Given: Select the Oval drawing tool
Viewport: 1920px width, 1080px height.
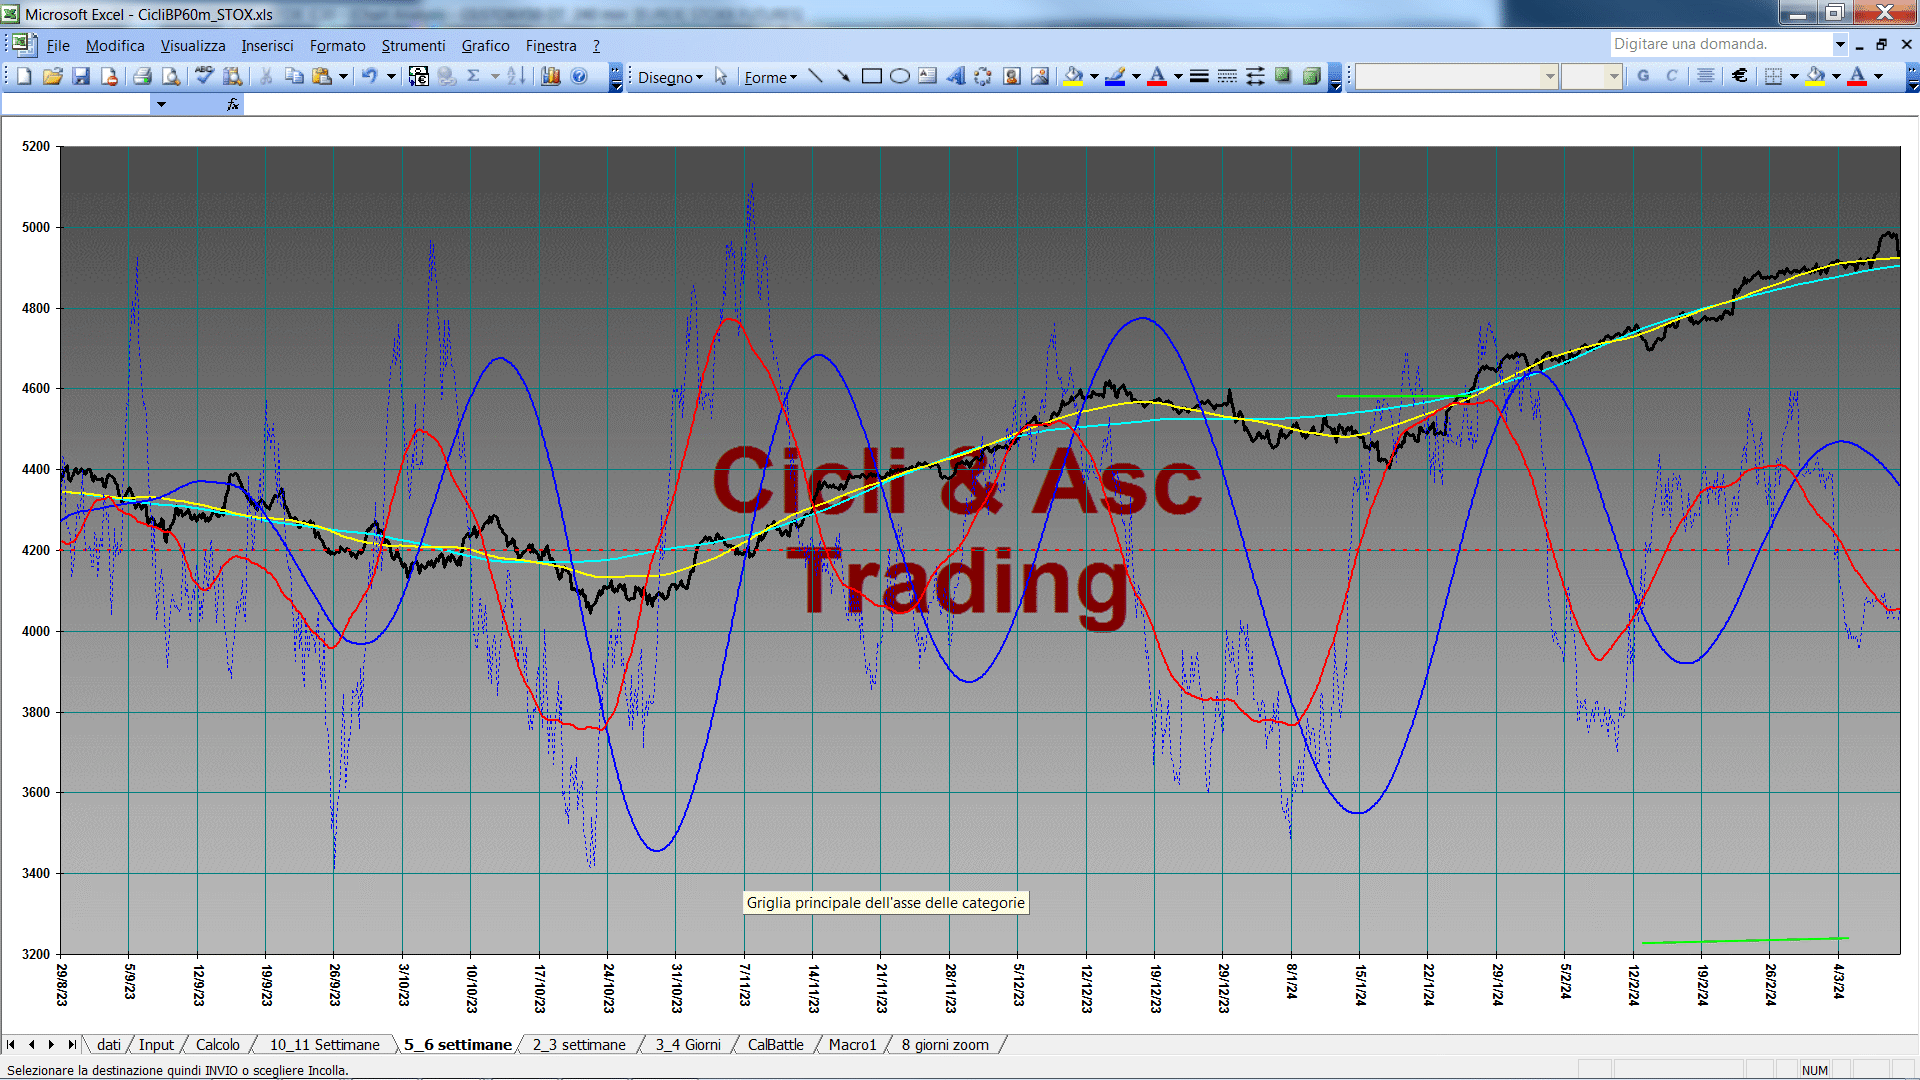Looking at the screenshot, I should (x=900, y=77).
